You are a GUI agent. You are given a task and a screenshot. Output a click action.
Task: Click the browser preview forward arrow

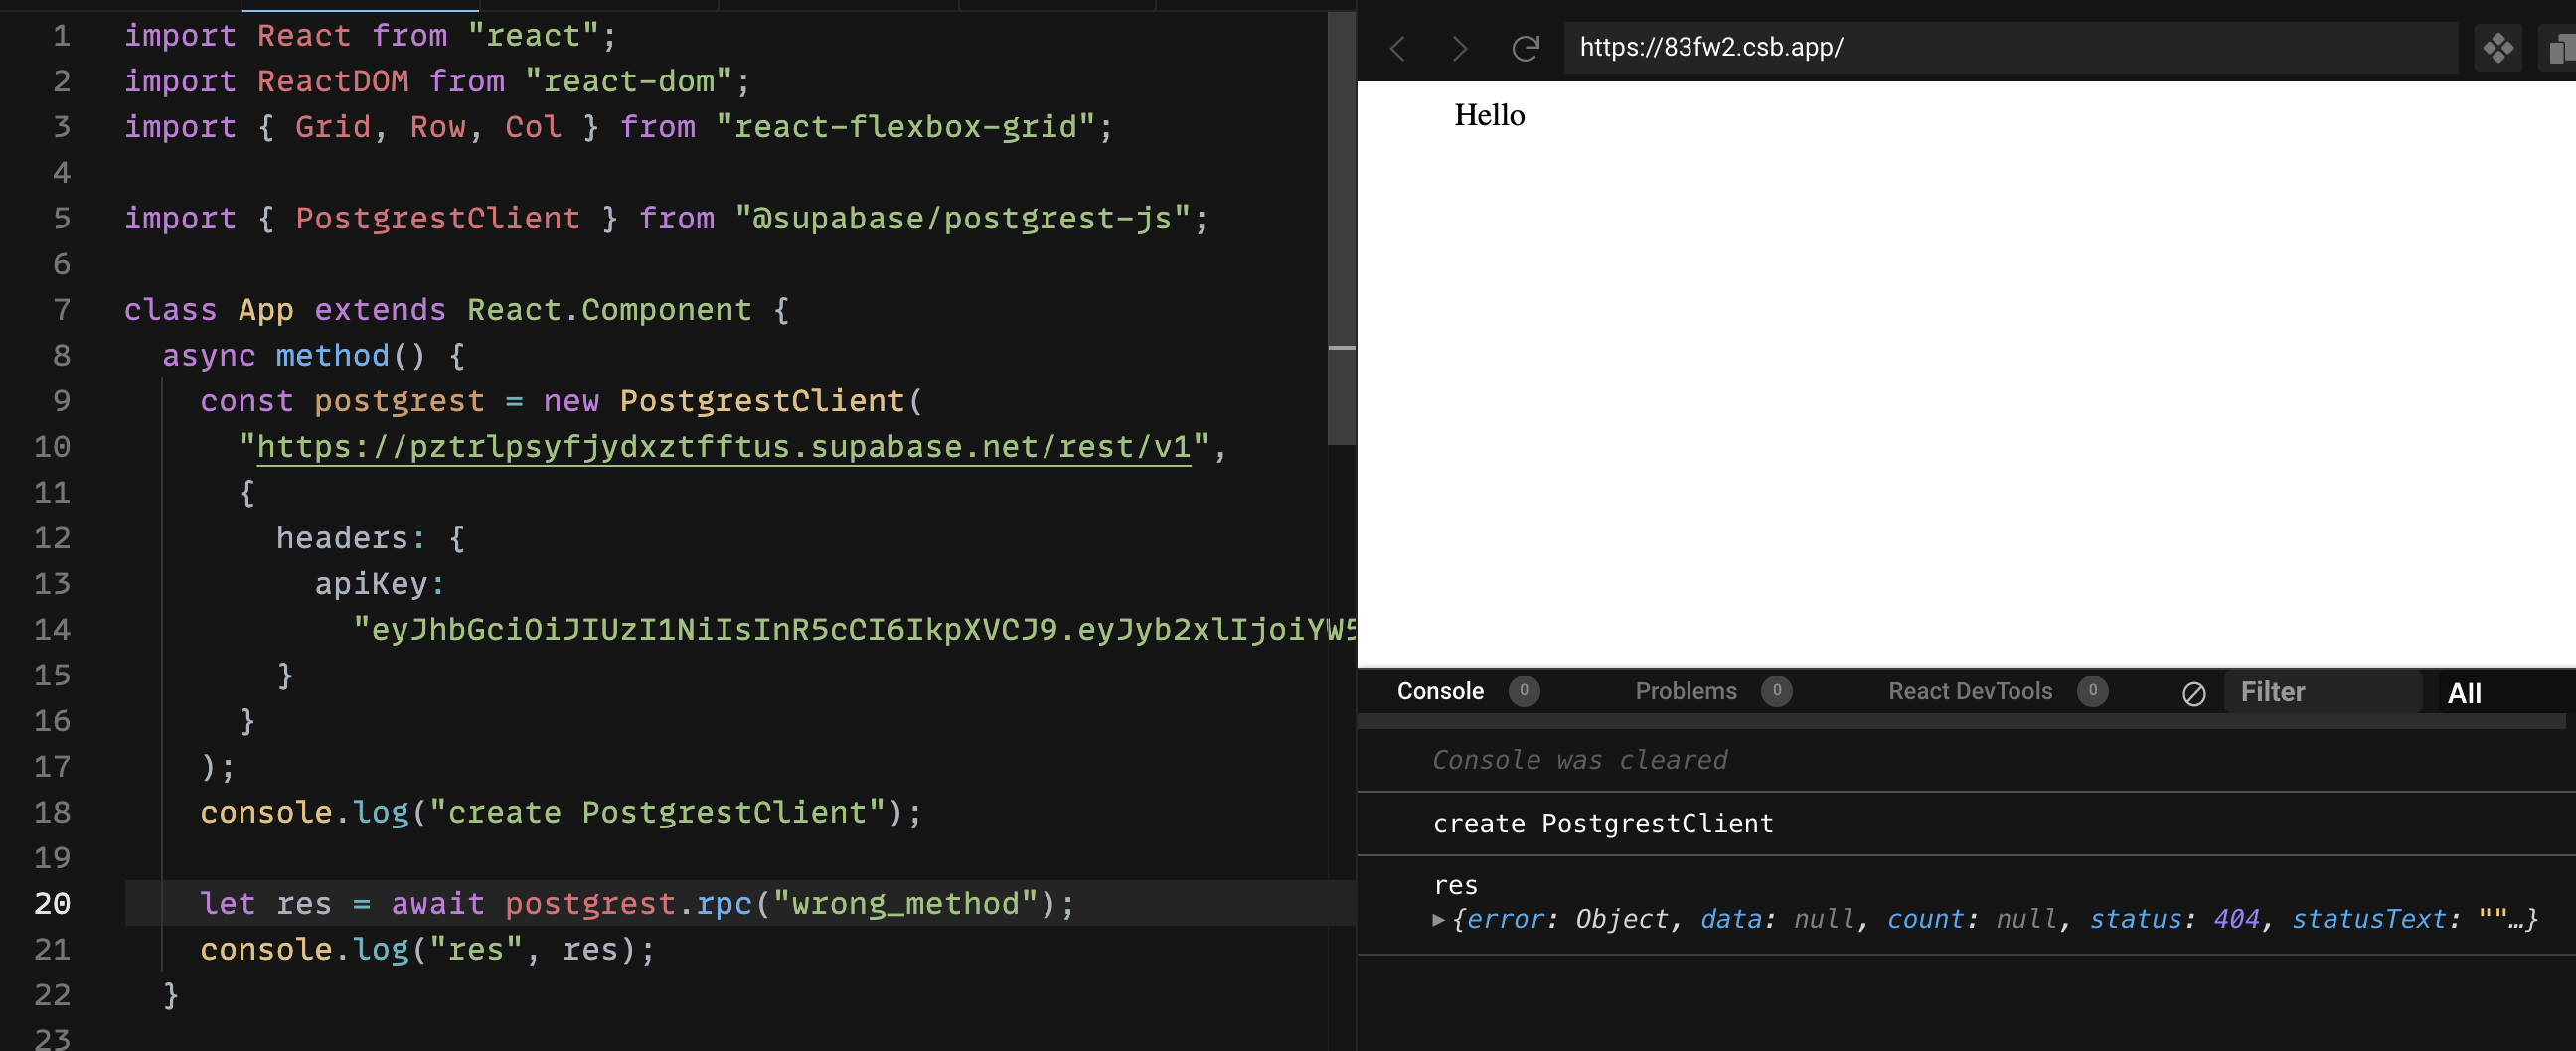point(1460,48)
